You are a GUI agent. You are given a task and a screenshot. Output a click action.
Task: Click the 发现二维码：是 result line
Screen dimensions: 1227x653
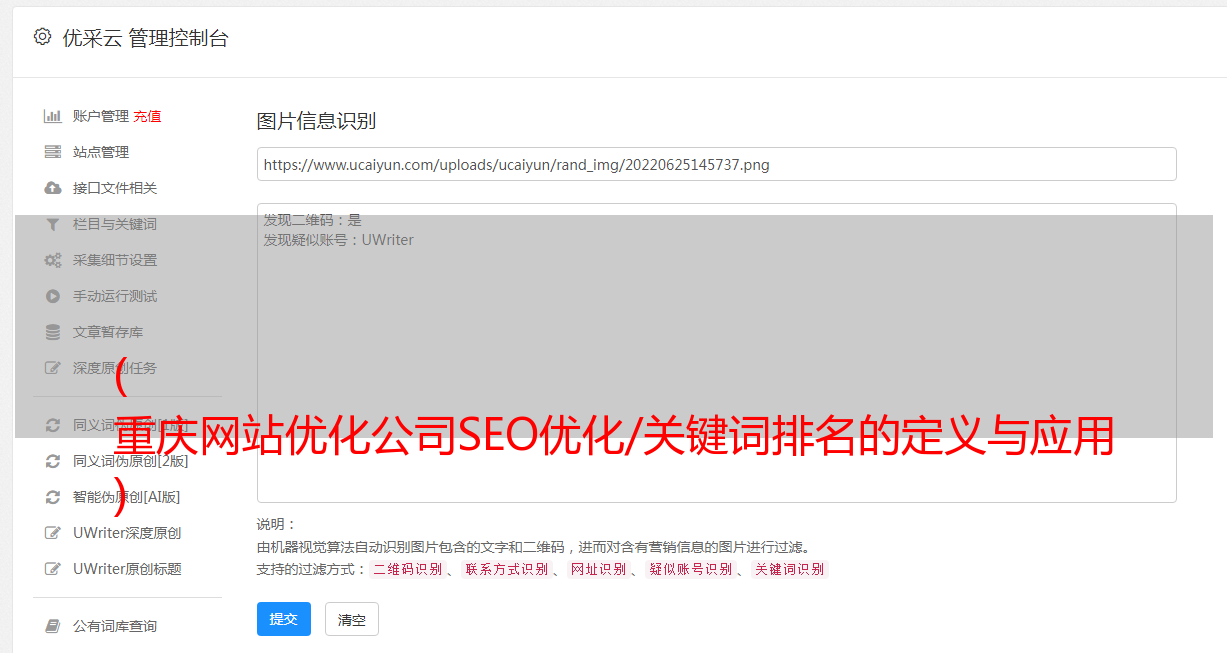[x=313, y=220]
